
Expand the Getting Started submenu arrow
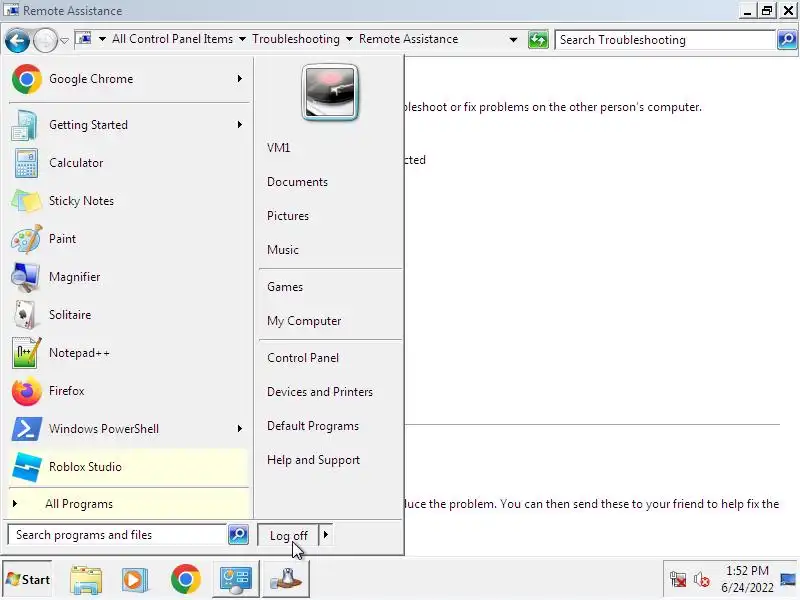[239, 124]
